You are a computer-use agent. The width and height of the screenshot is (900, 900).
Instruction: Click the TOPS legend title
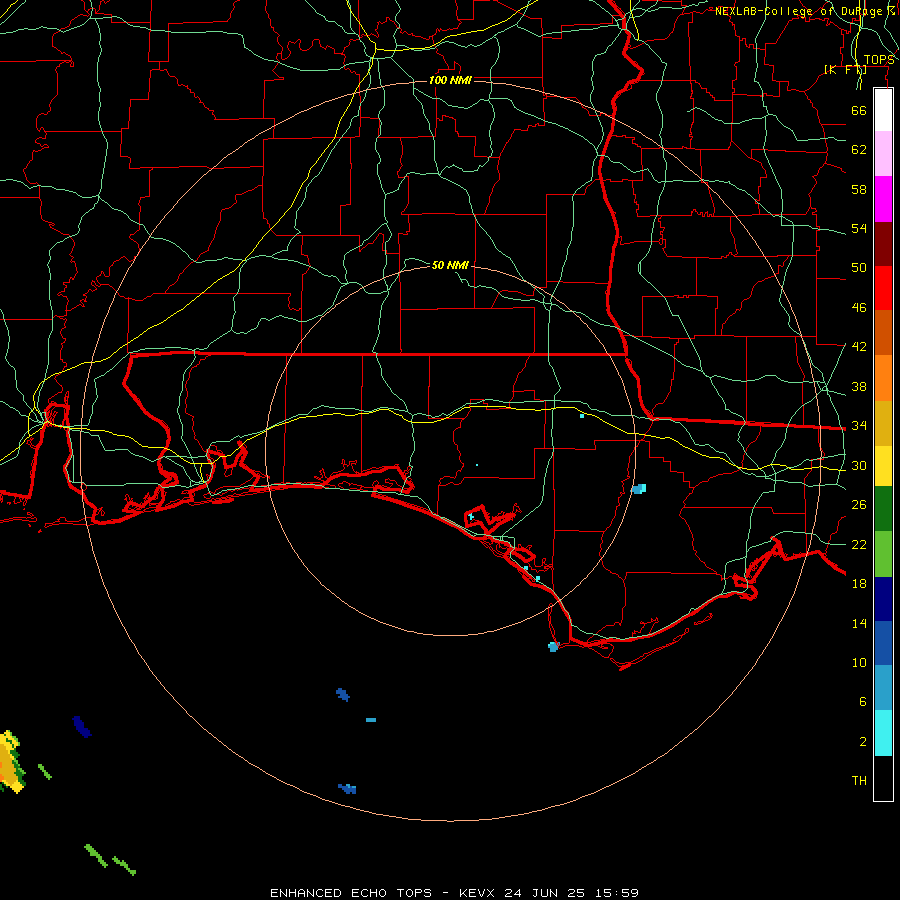(879, 59)
